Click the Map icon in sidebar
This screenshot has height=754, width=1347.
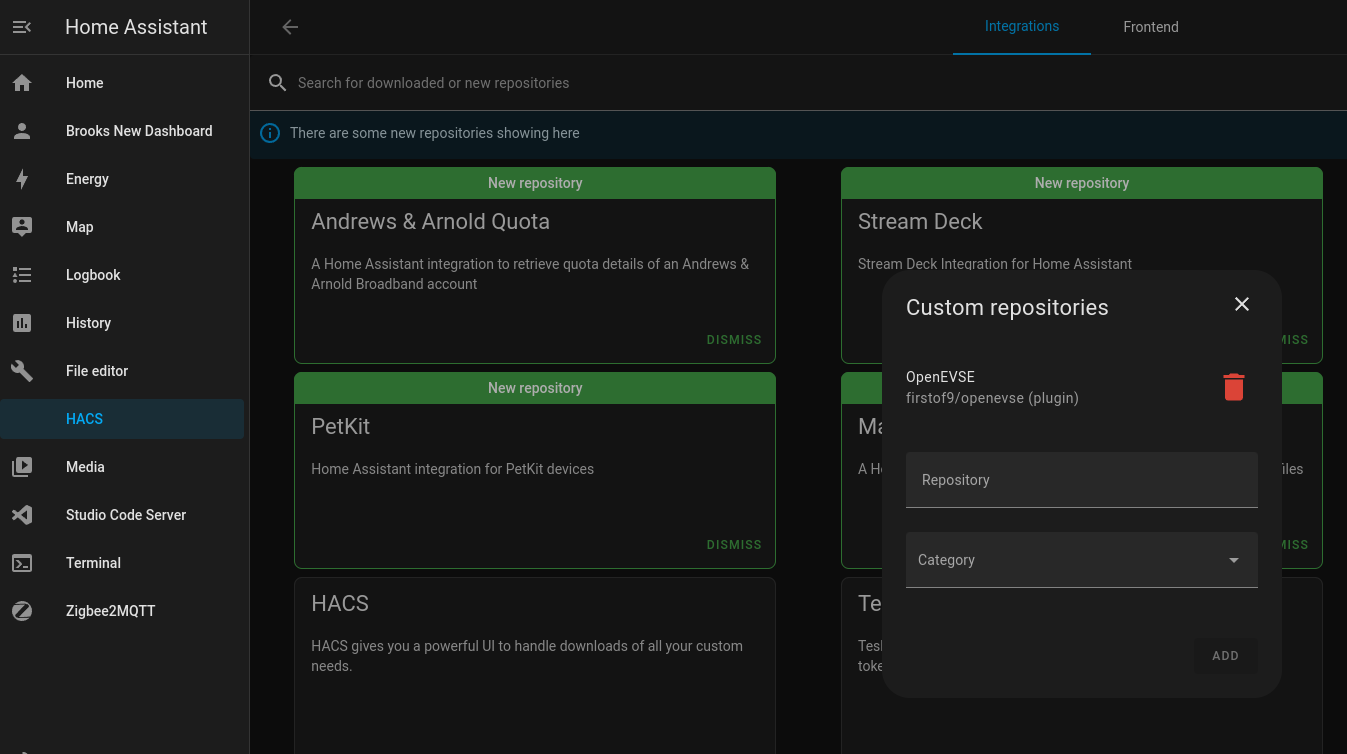click(x=22, y=227)
